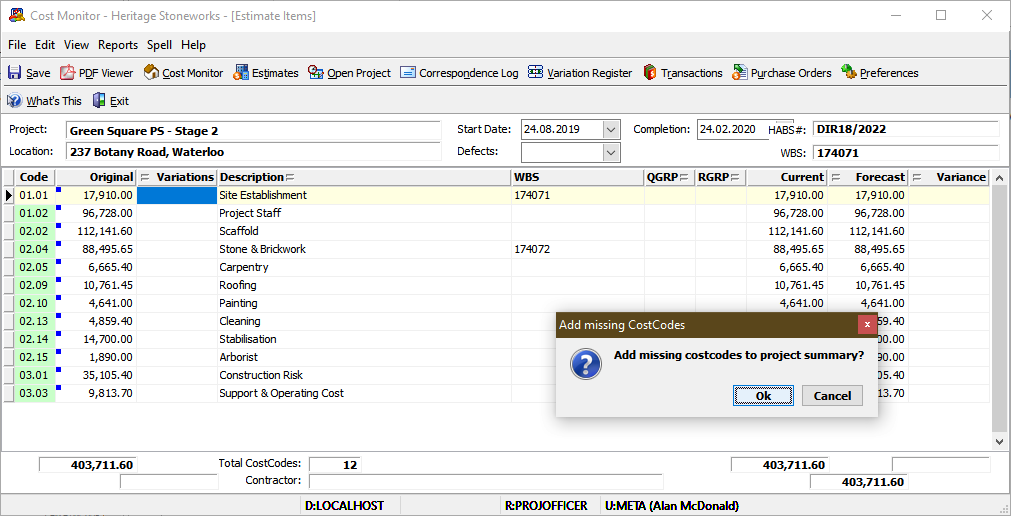Click scrollbar down arrow in grid
The width and height of the screenshot is (1011, 516).
(x=999, y=442)
